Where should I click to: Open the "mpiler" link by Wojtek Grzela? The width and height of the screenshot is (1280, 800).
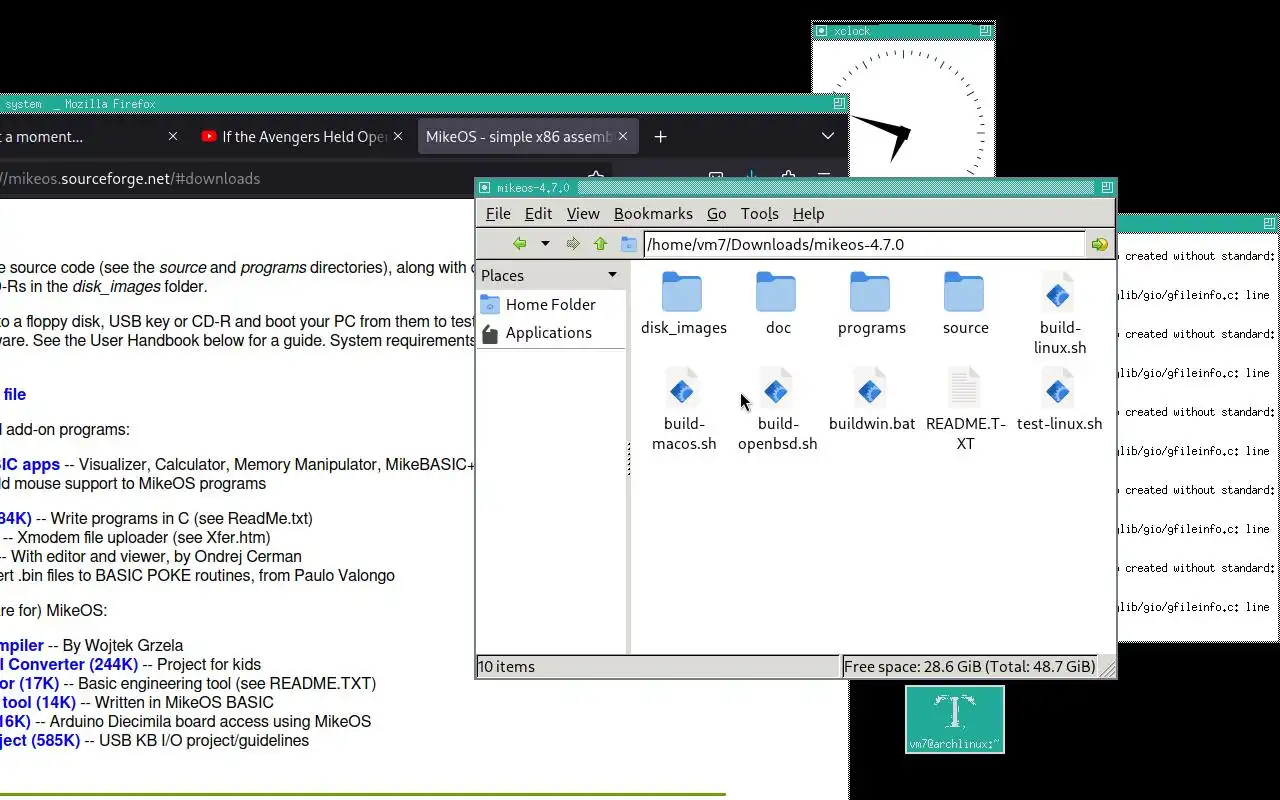[x=22, y=646]
